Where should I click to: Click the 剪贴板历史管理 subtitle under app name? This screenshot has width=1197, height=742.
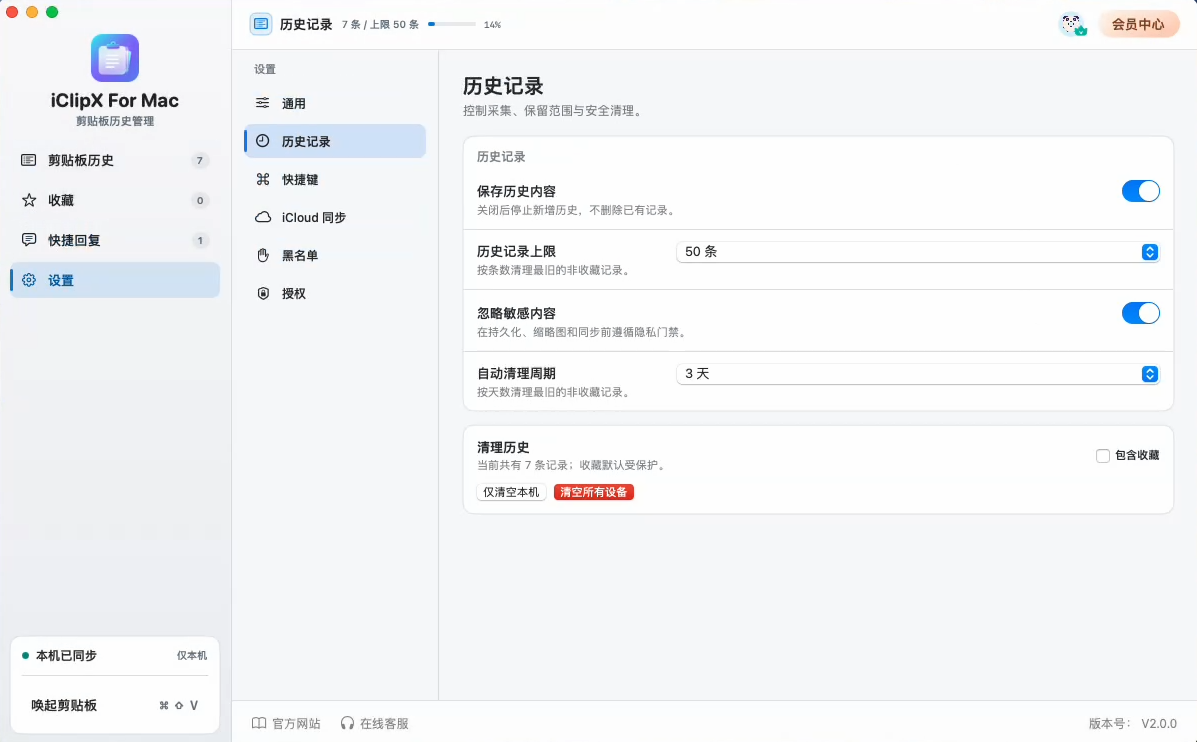pyautogui.click(x=115, y=121)
